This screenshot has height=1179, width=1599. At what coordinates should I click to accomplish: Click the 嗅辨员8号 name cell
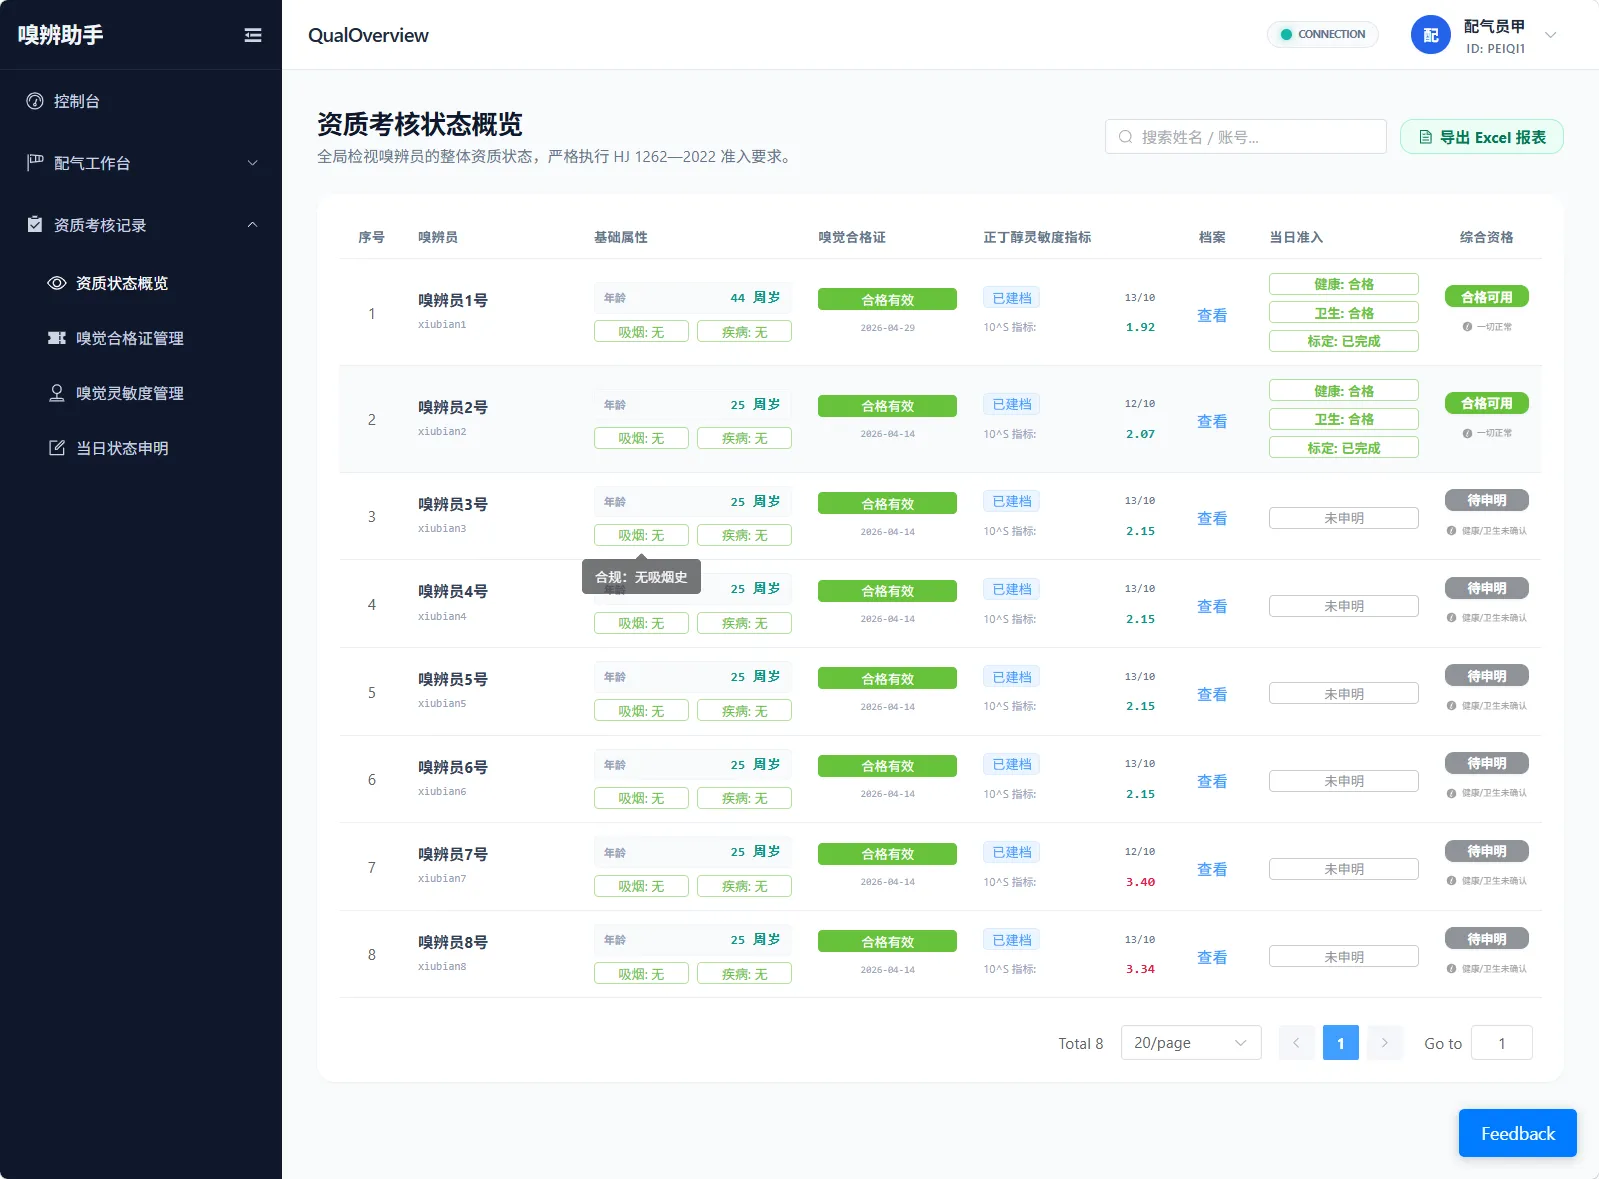[453, 942]
